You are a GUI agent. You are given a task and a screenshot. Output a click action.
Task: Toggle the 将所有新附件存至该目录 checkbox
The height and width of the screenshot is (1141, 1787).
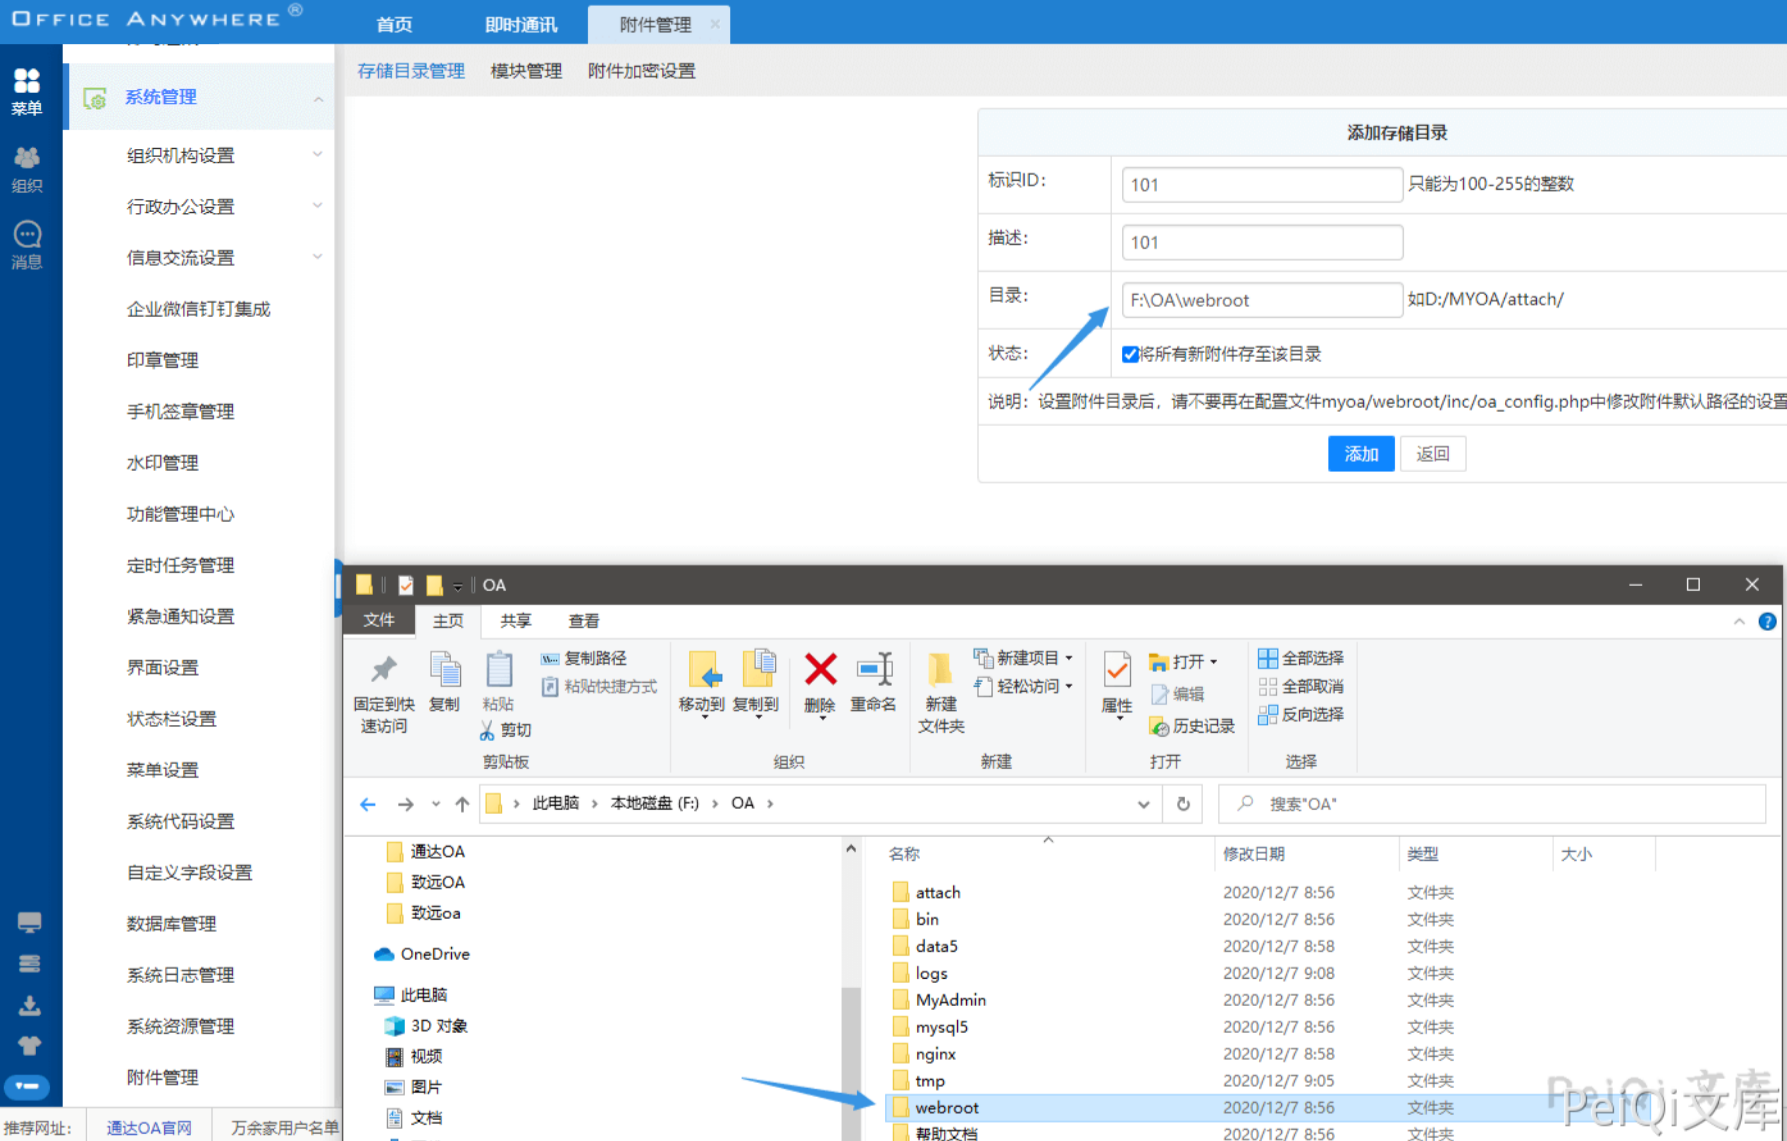coord(1130,354)
